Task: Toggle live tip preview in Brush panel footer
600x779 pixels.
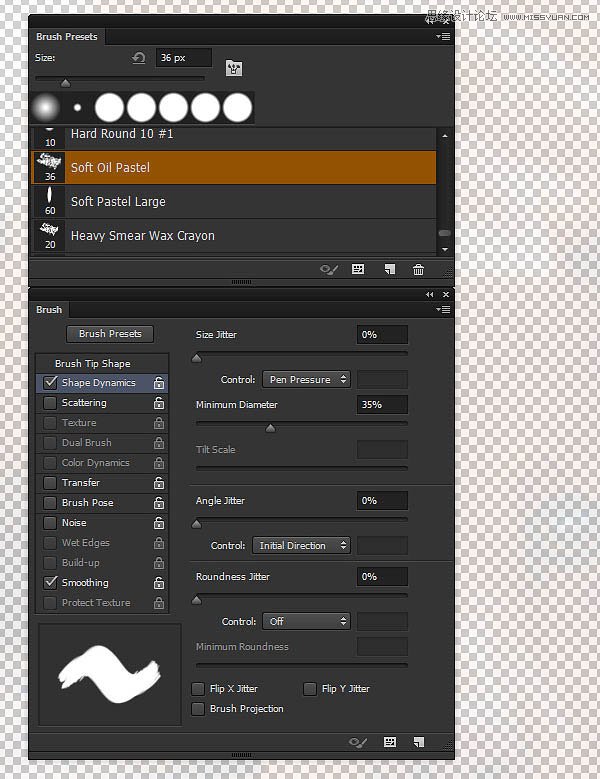Action: tap(358, 742)
